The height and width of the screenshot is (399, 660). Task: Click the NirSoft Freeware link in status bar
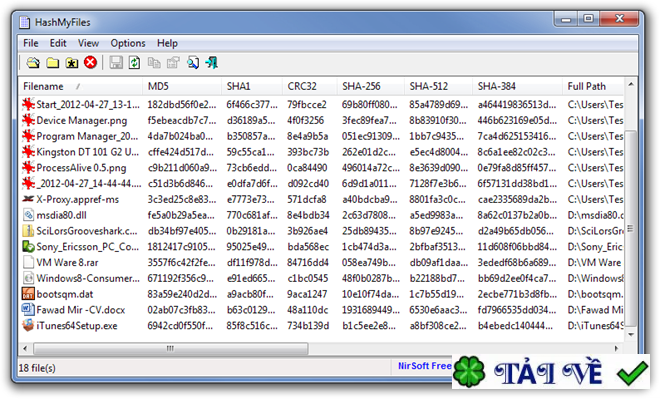424,366
